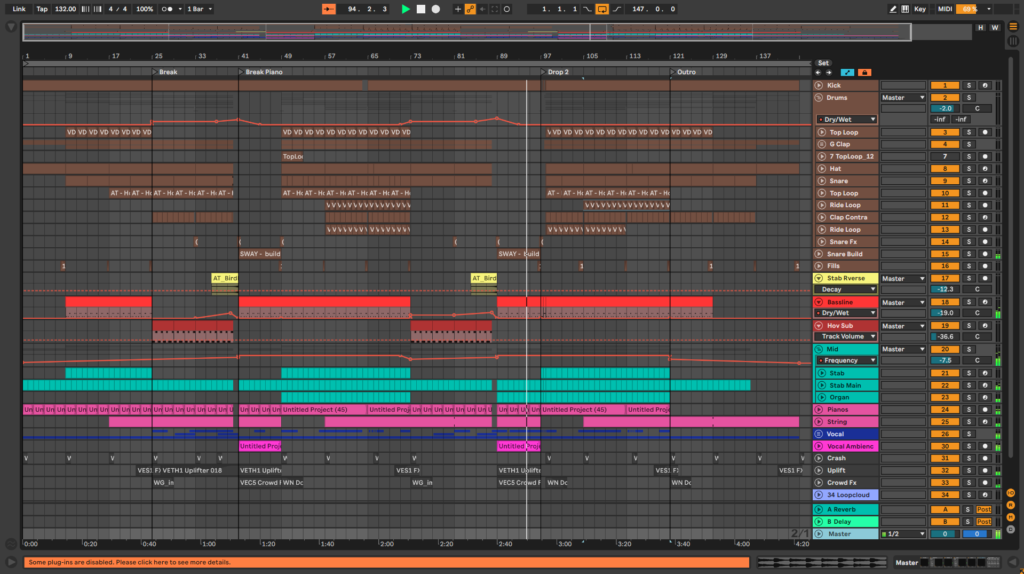Click the Key map mode button
The width and height of the screenshot is (1024, 574).
(x=919, y=9)
